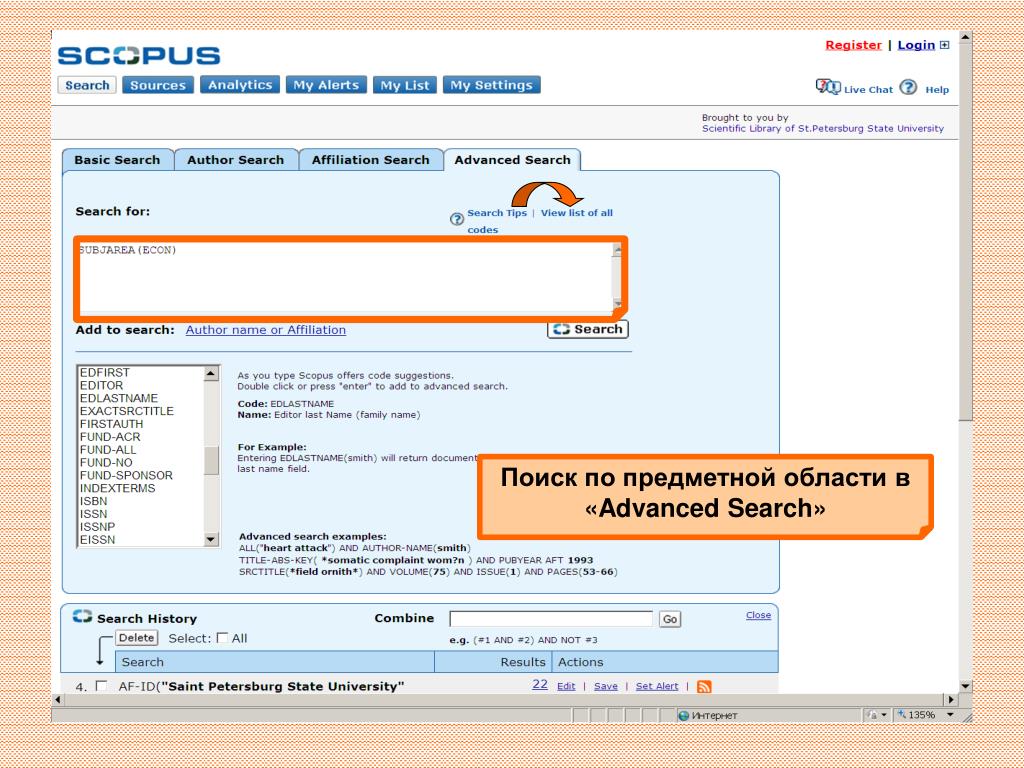The height and width of the screenshot is (768, 1024).
Task: Click the code list scroll down arrow
Action: click(211, 539)
